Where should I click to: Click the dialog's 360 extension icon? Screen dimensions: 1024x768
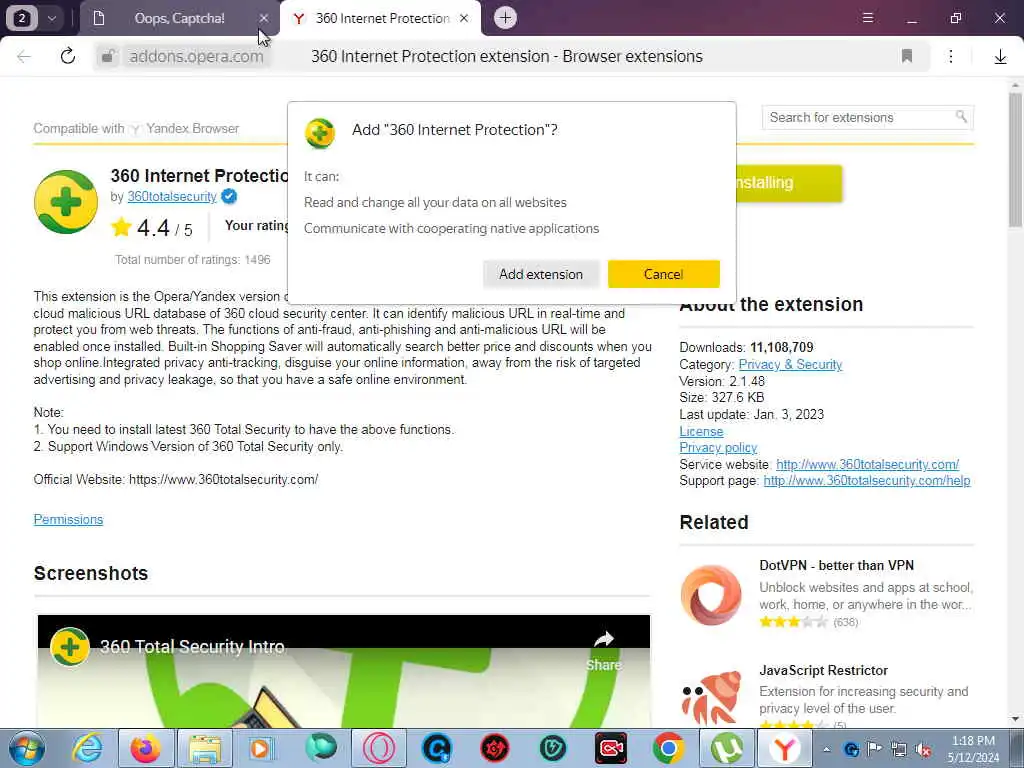[320, 133]
